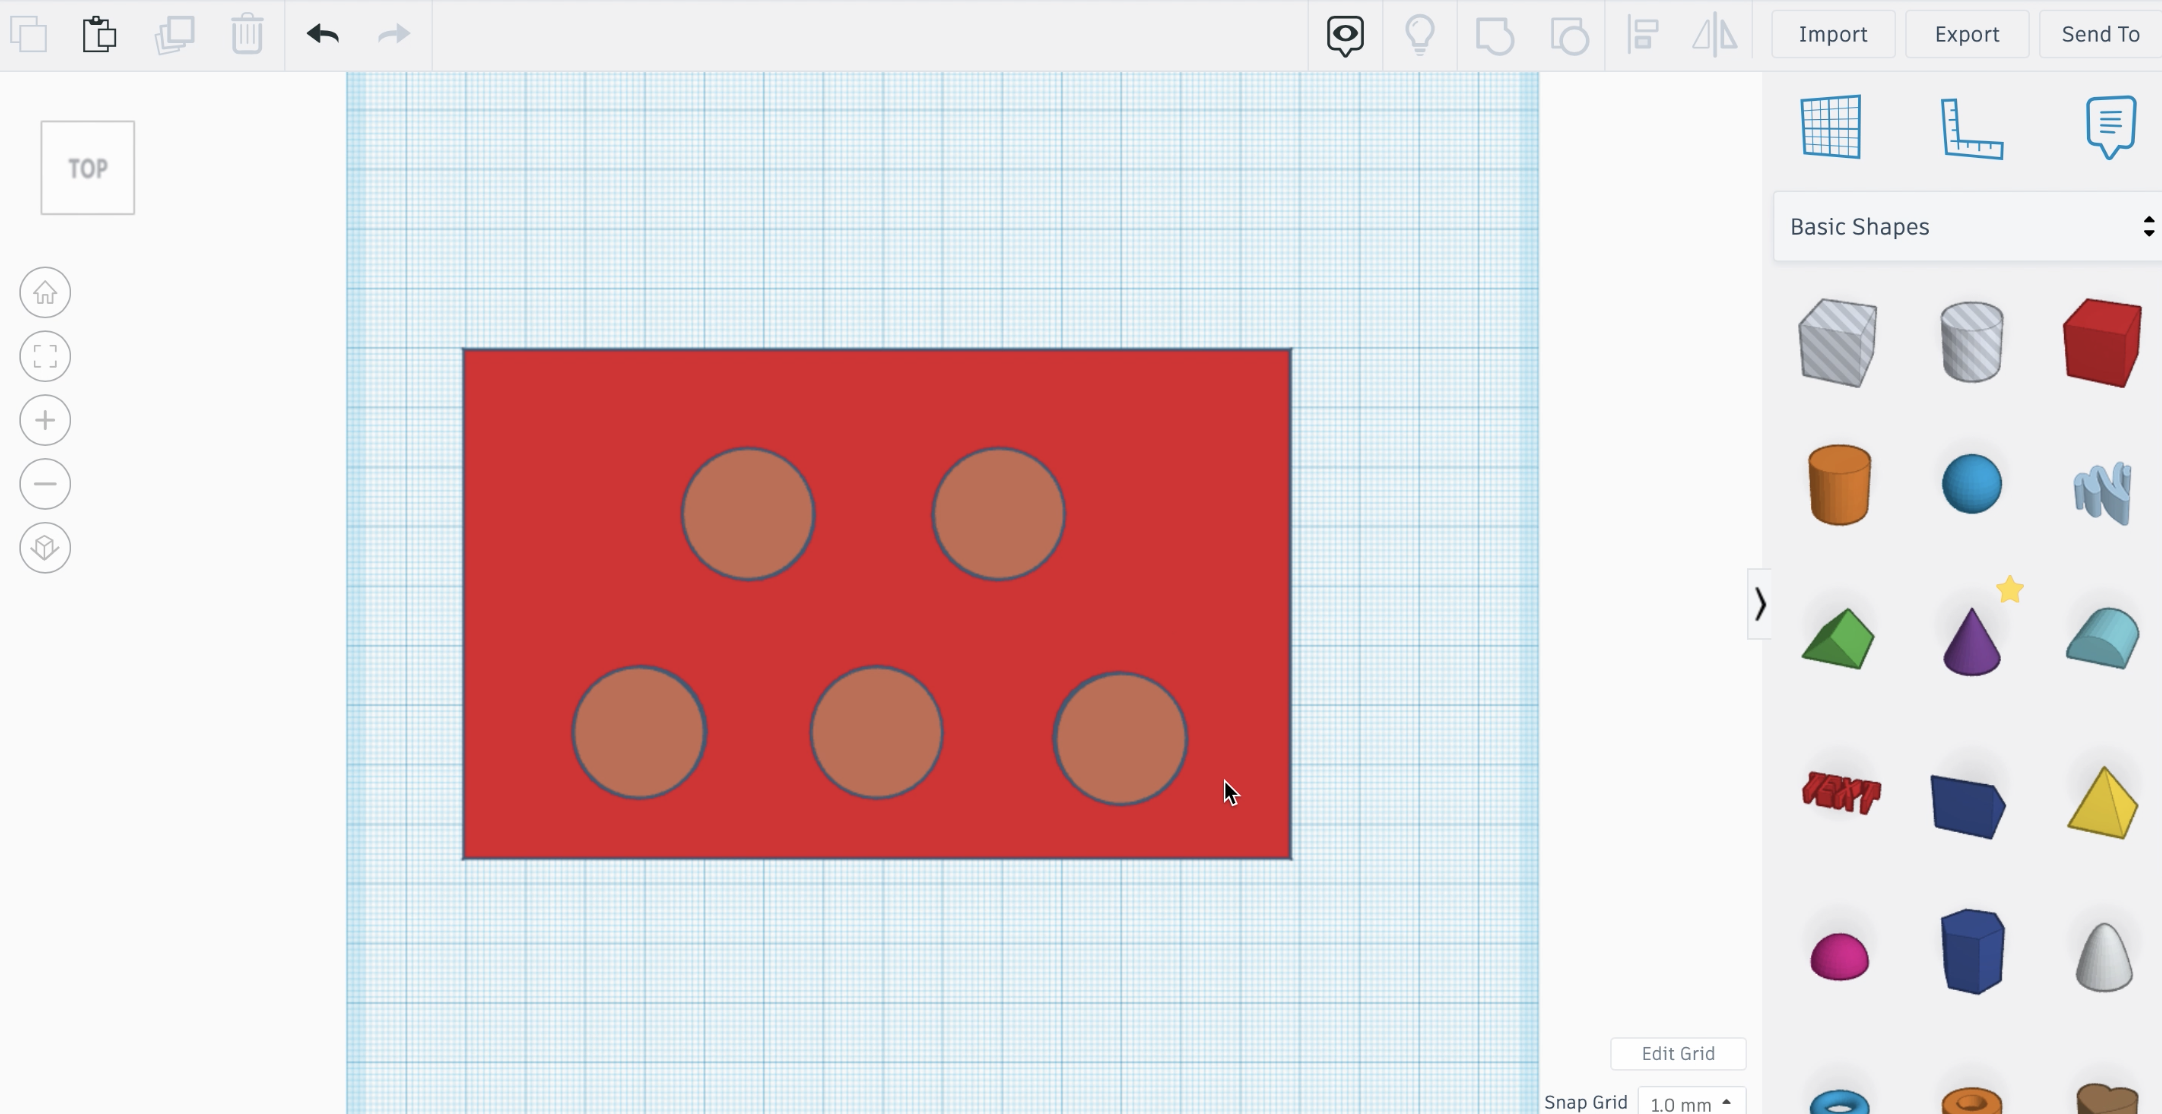Zoom in with the plus button
The height and width of the screenshot is (1114, 2162).
[45, 420]
